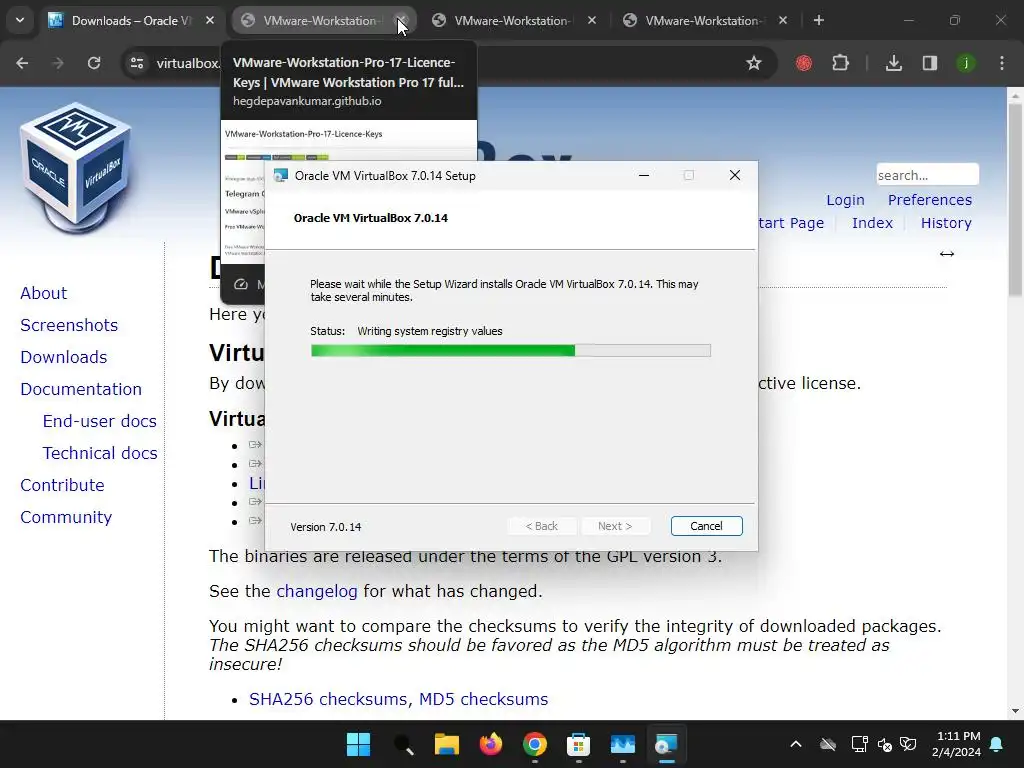The image size is (1024, 768).
Task: Click the installation progress bar
Action: point(511,351)
